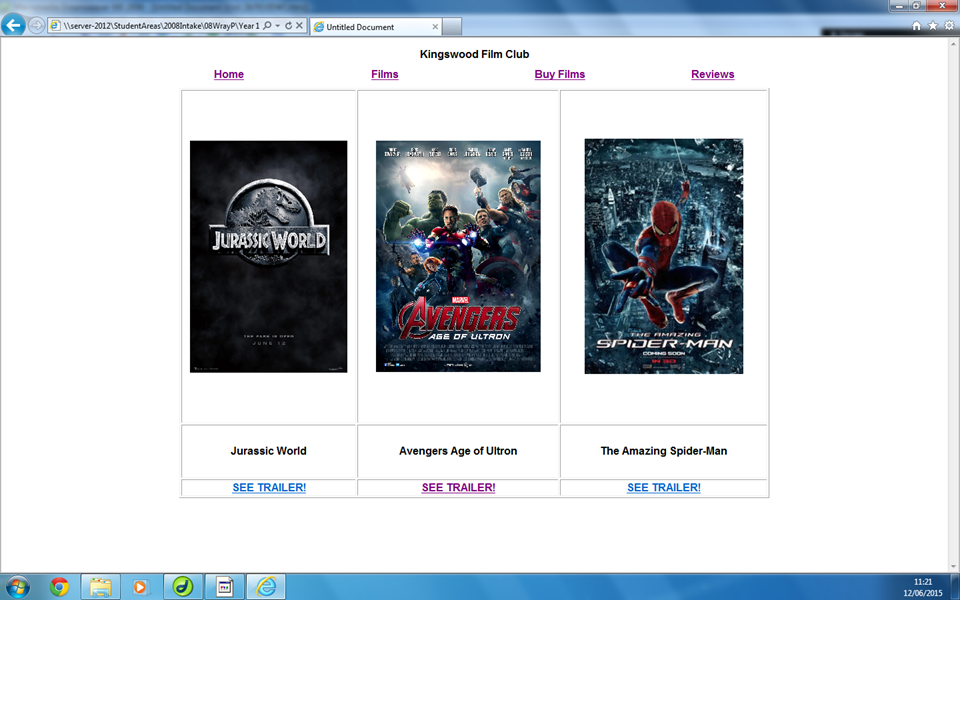Open the Windows Start button

(18, 587)
